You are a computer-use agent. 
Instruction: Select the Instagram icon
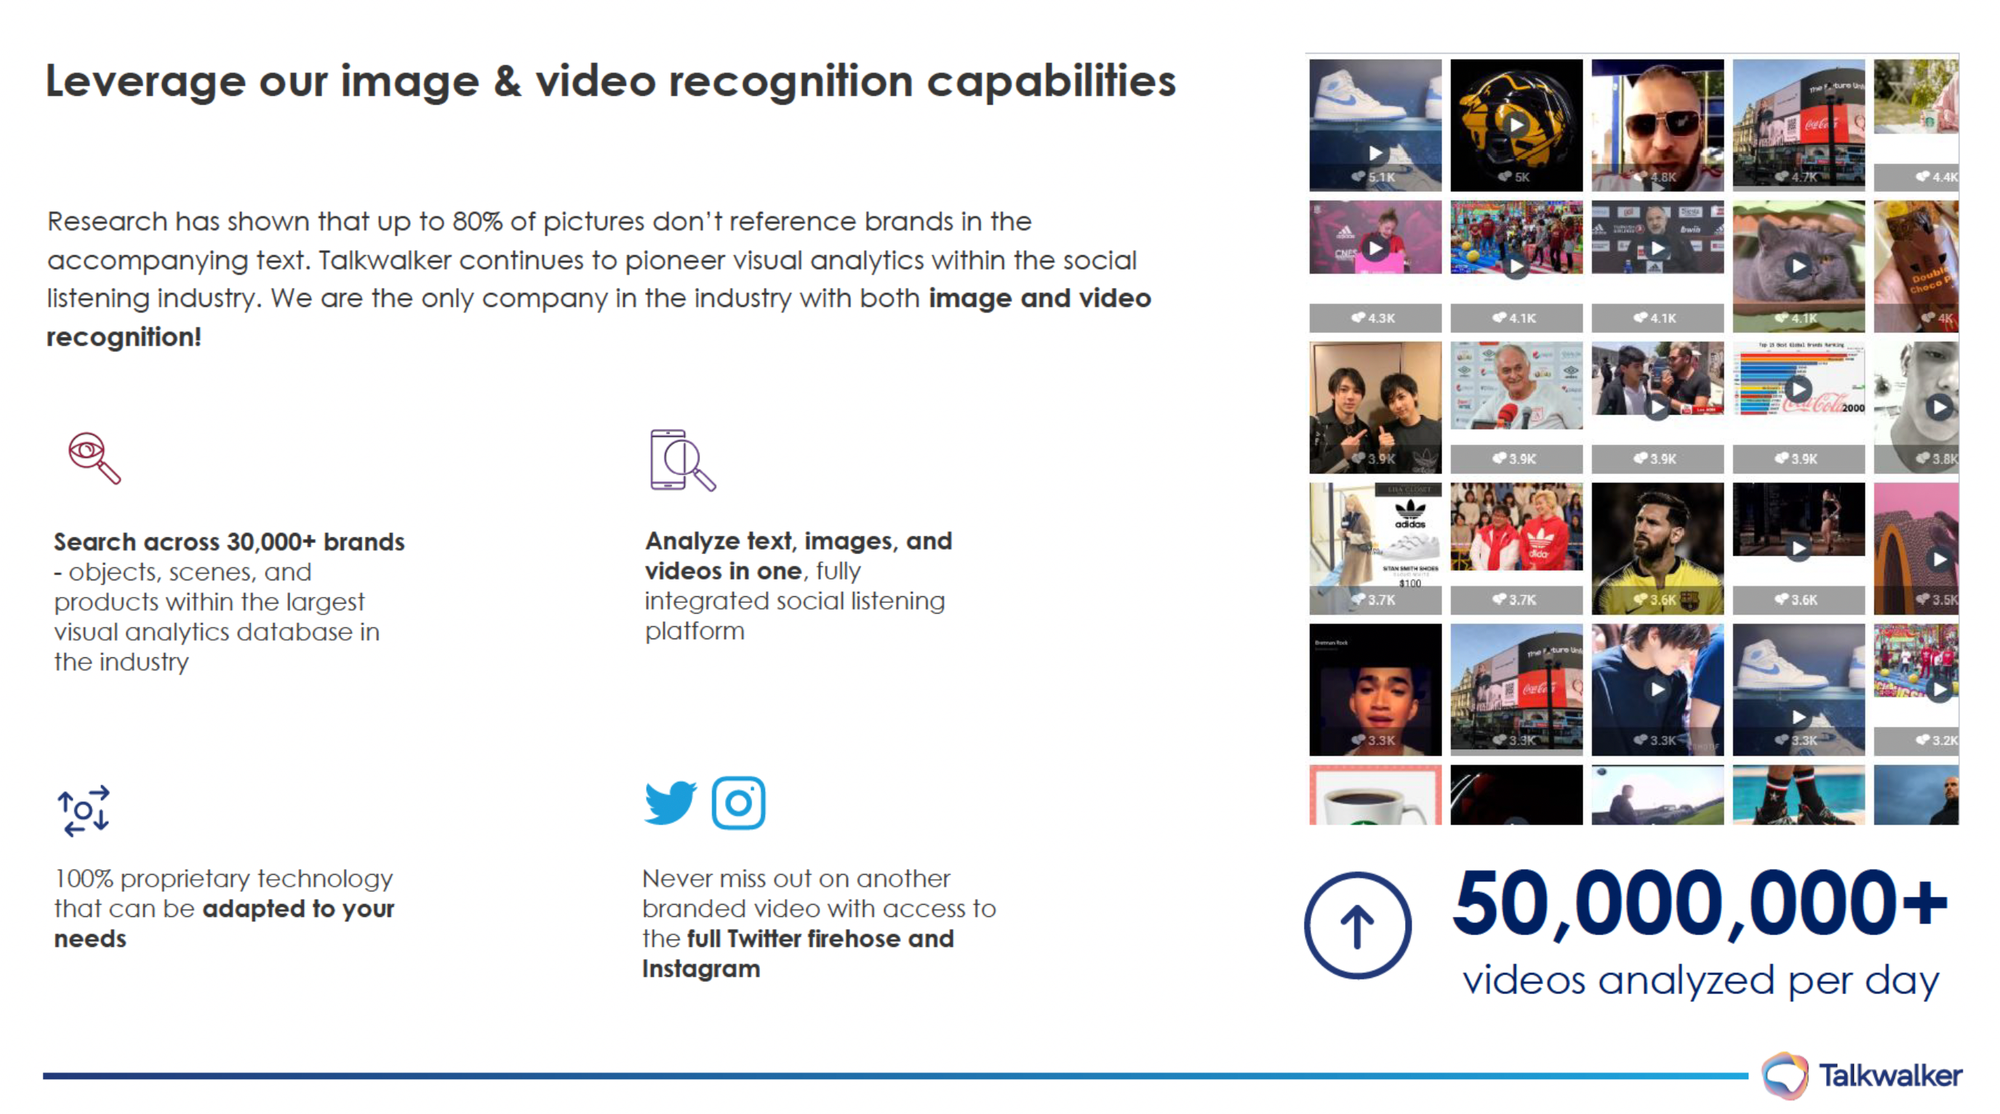click(739, 802)
